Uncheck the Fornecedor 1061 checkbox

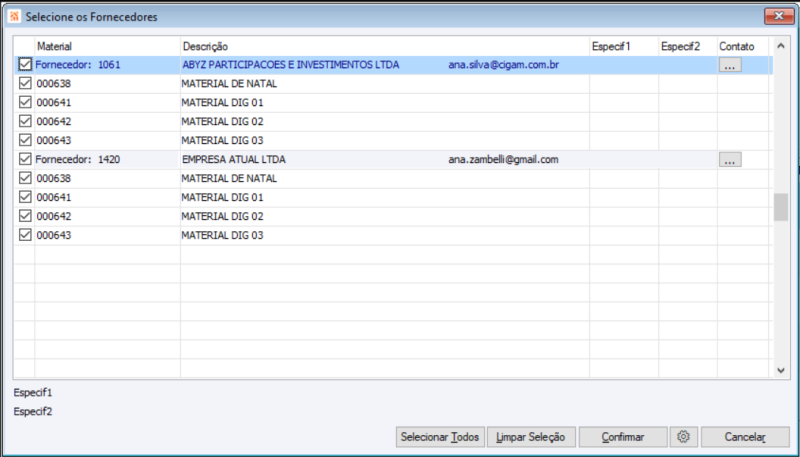coord(25,64)
